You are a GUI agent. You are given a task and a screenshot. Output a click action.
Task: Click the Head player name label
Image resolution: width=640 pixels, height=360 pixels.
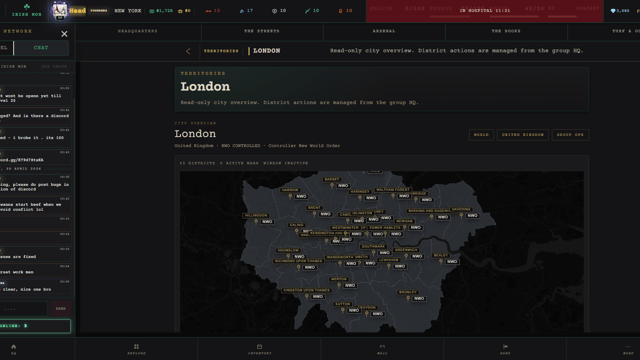pyautogui.click(x=77, y=11)
